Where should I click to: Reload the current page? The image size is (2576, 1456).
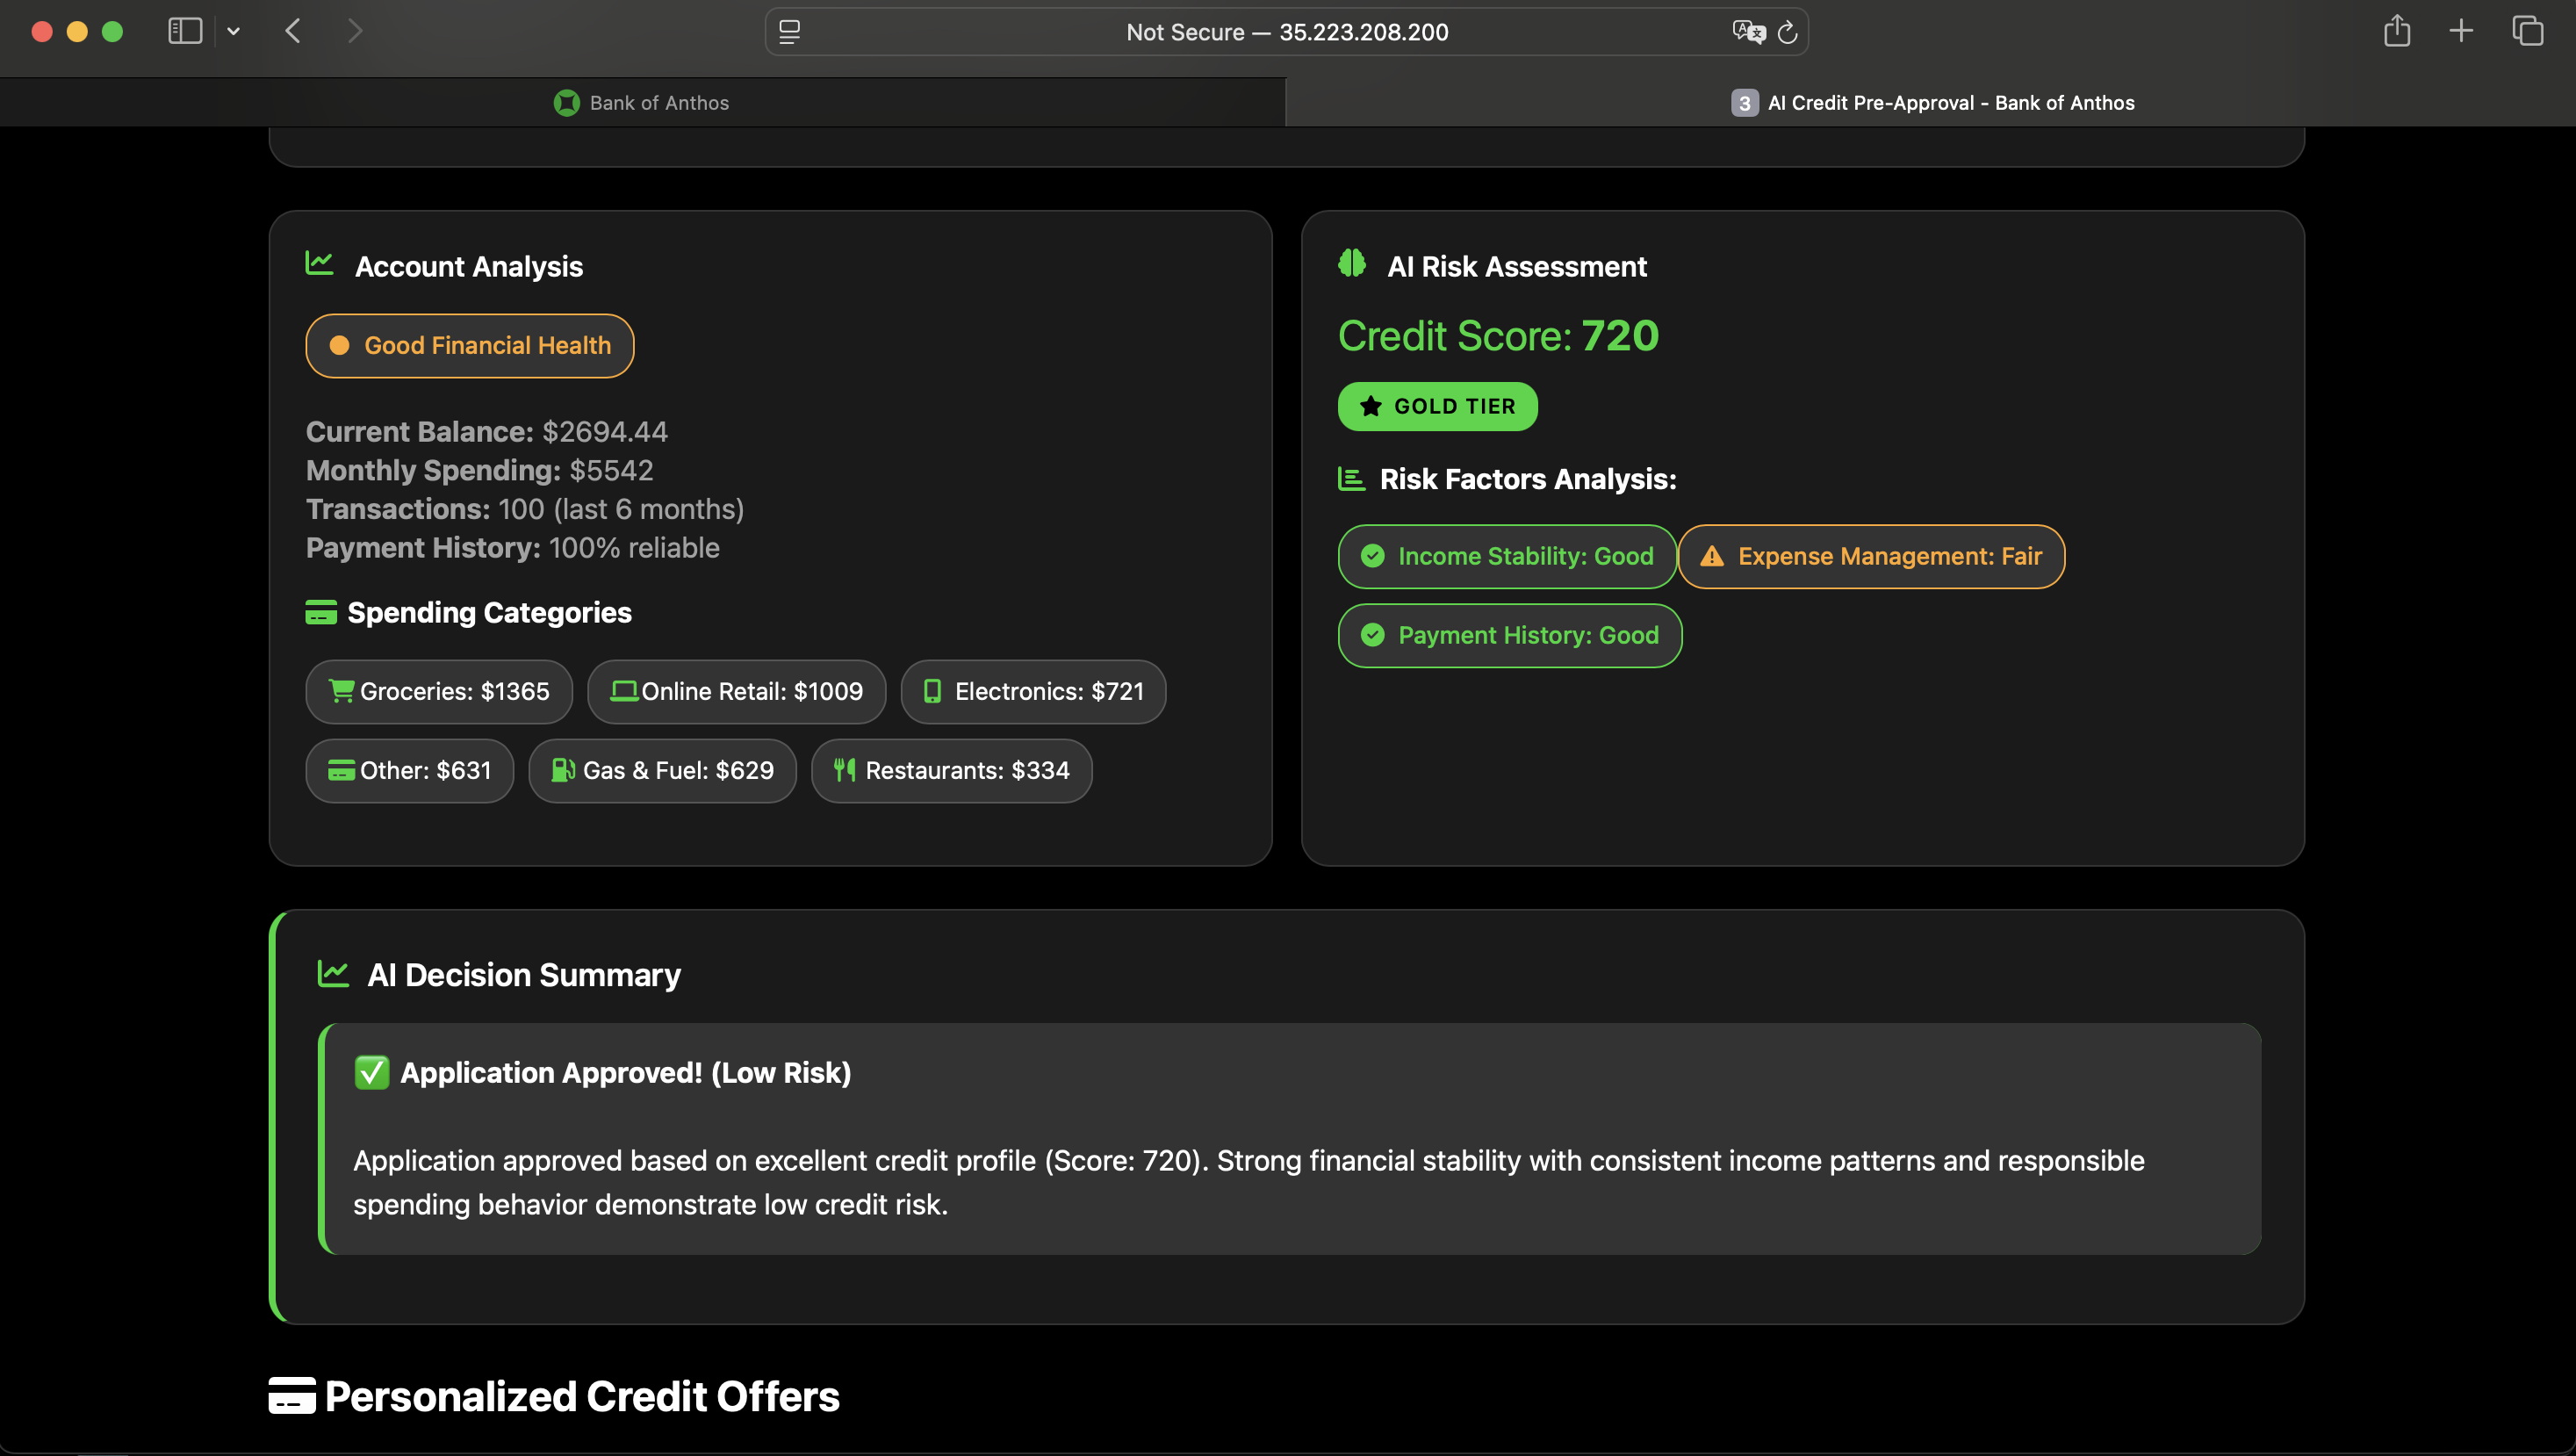(x=1788, y=32)
